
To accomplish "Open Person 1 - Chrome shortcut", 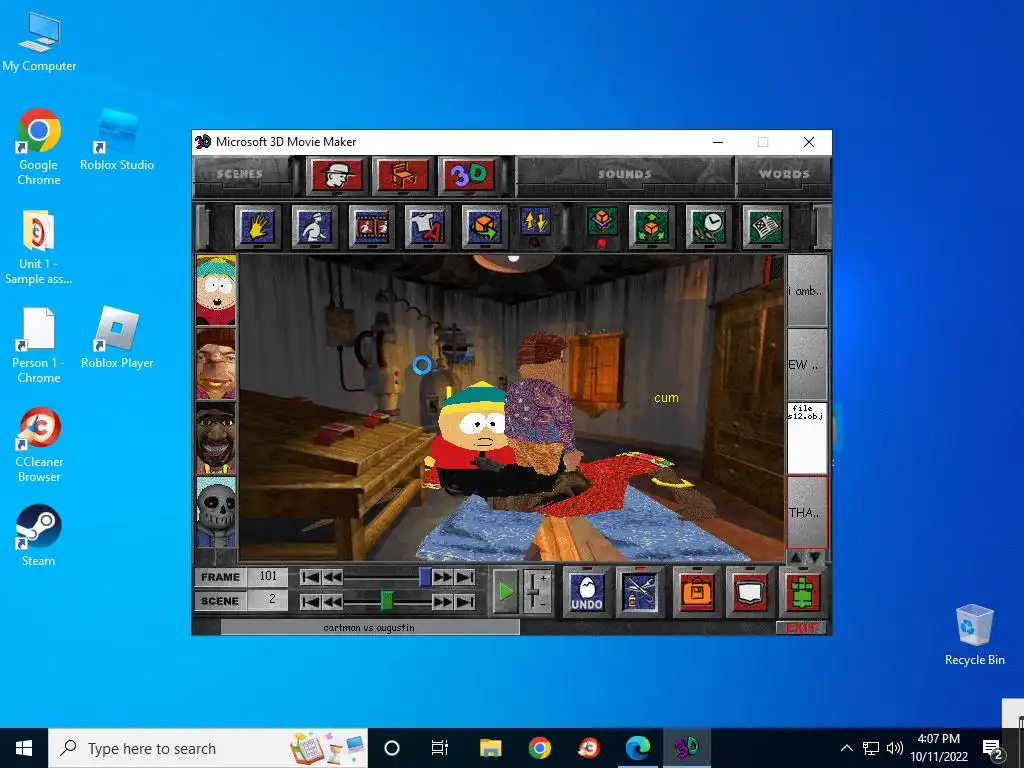I will click(x=39, y=345).
